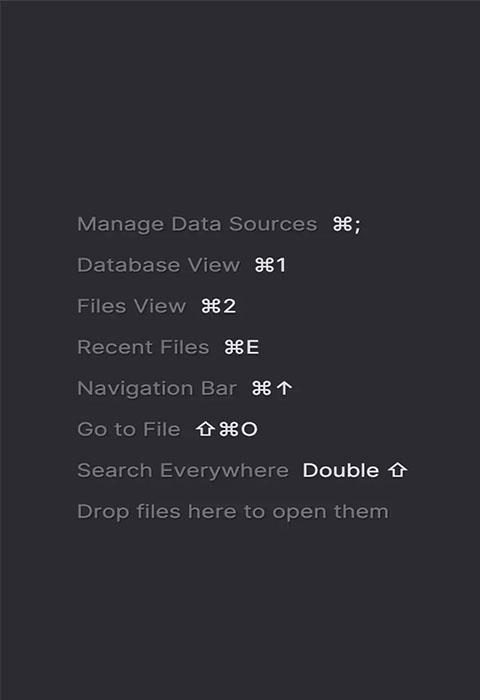Click the Search Everywhere hint label

coord(183,471)
